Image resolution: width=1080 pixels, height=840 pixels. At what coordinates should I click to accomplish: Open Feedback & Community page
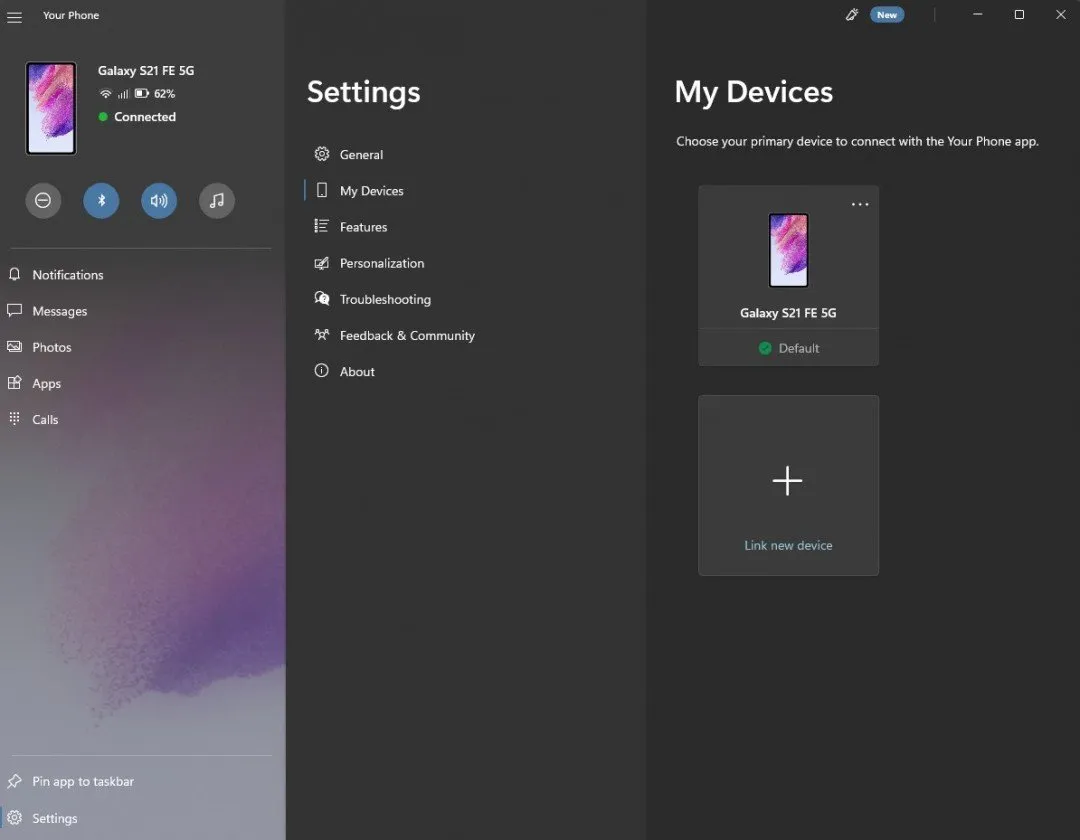[x=406, y=335]
